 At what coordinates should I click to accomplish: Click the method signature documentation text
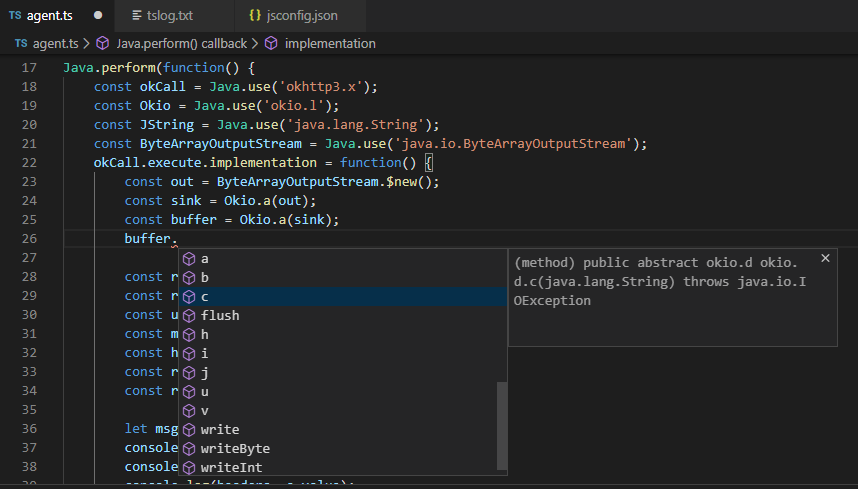(660, 282)
